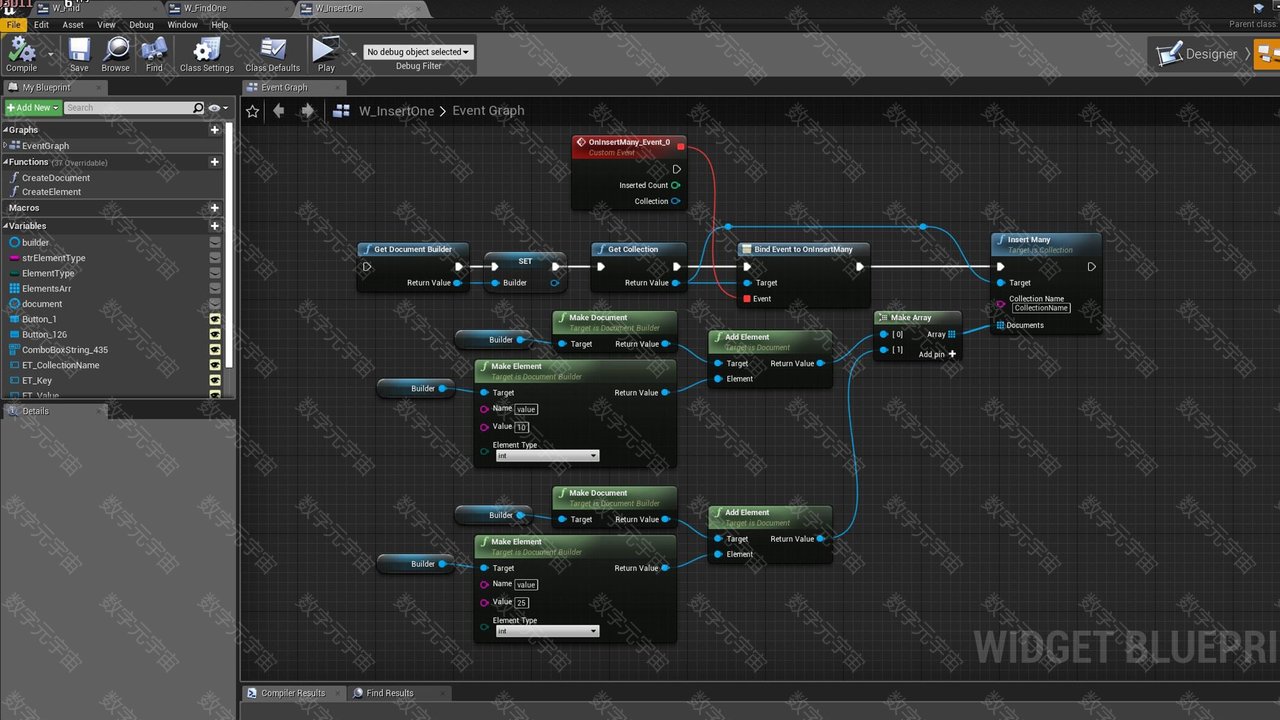The width and height of the screenshot is (1280, 720).
Task: Save the widget blueprint with the Save icon
Action: click(79, 54)
